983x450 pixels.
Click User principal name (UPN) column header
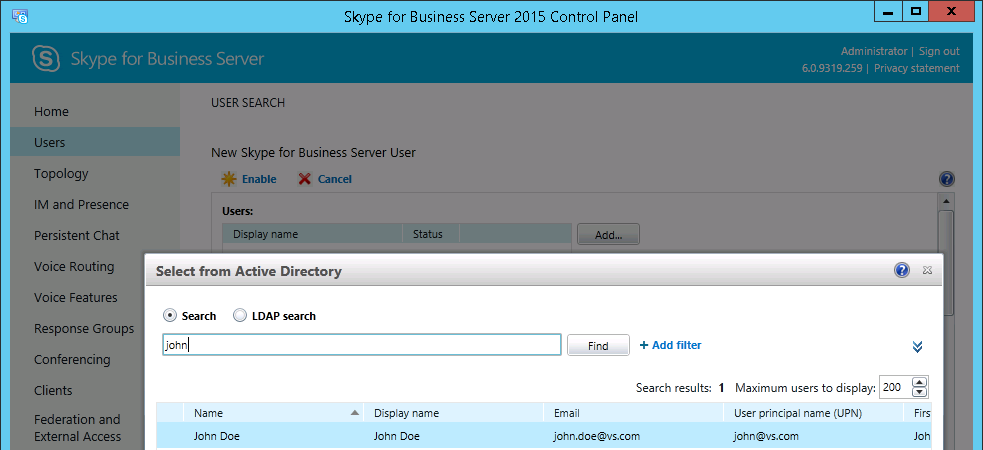pos(813,413)
